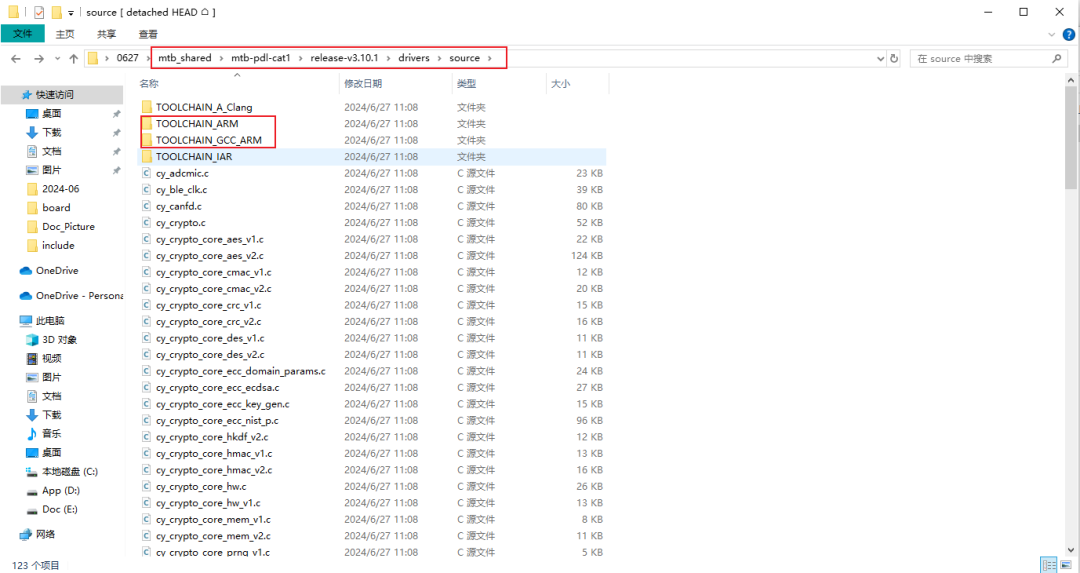Image resolution: width=1080 pixels, height=573 pixels.
Task: Open Local Disk (C:) in the sidebar
Action: 69,471
